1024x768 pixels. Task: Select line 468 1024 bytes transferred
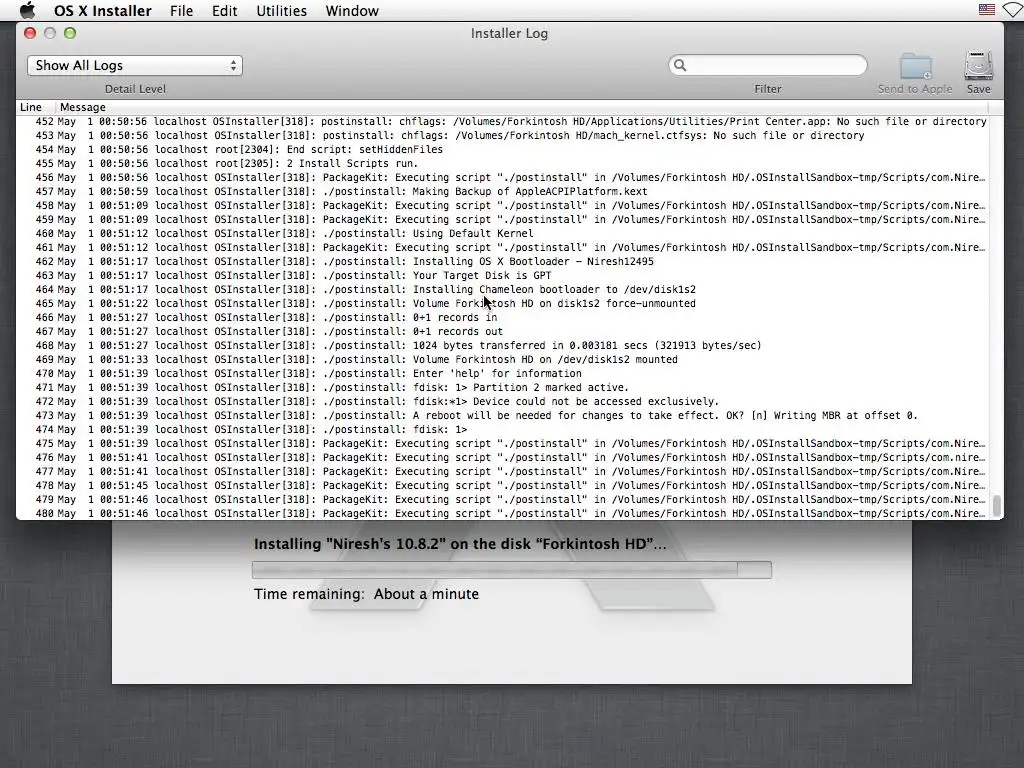503,345
